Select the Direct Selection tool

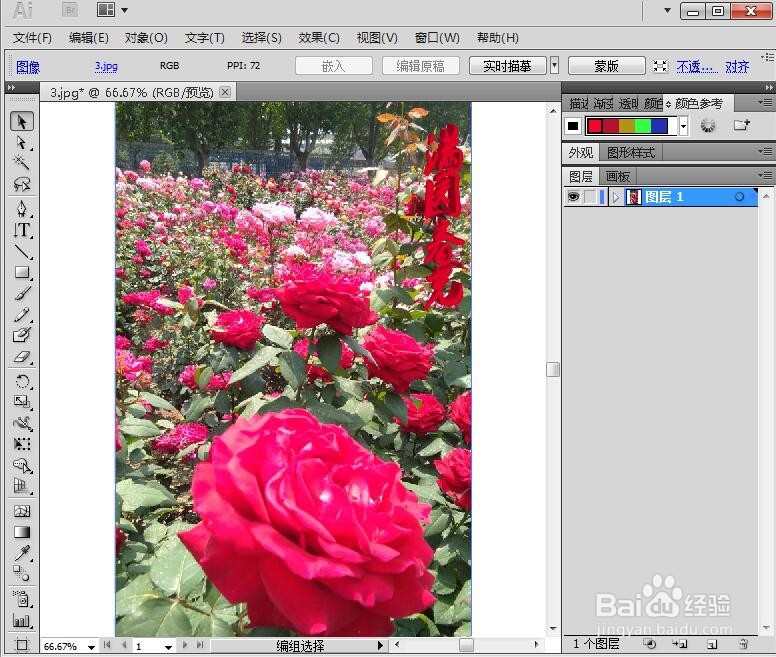coord(22,142)
